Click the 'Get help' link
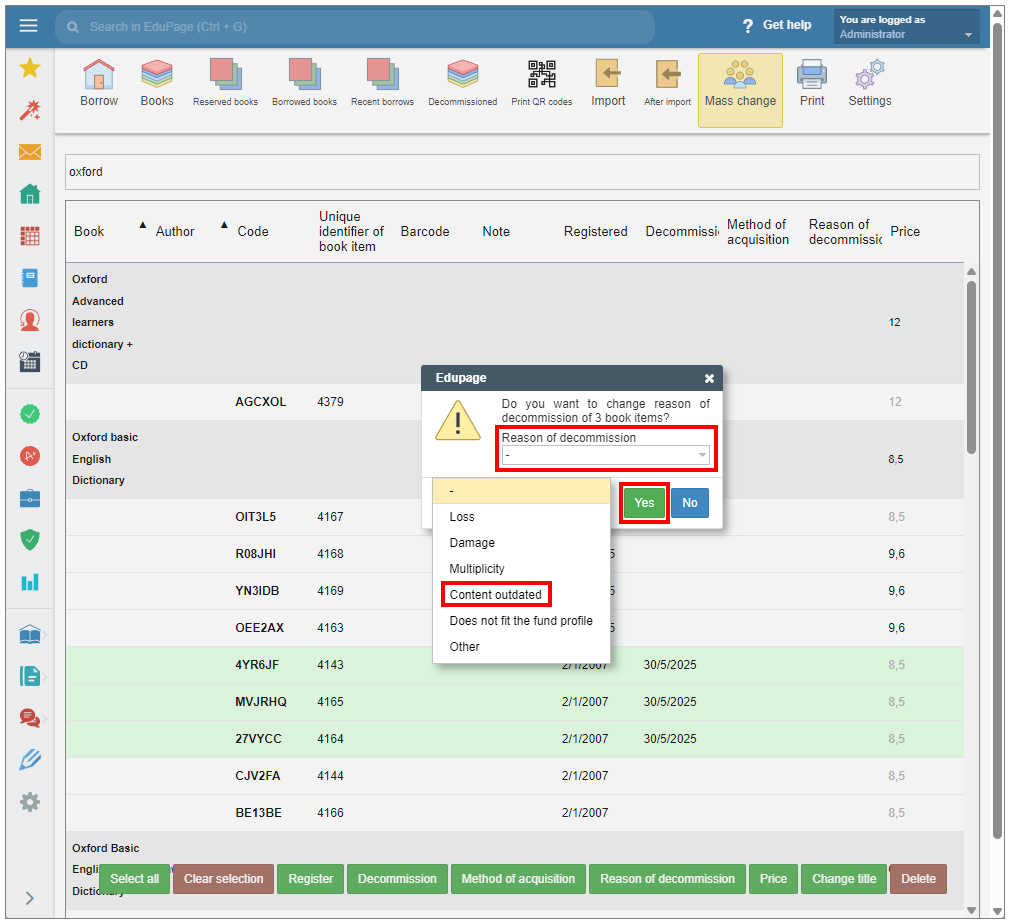This screenshot has height=924, width=1010. point(777,25)
